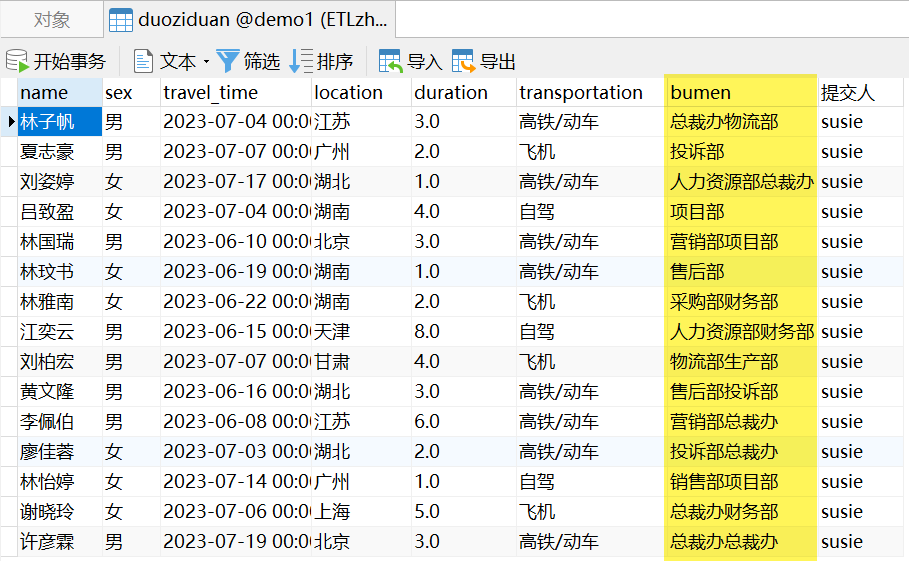The image size is (909, 561).
Task: Click the bumen cell 人力资源部财务部
Action: click(741, 332)
